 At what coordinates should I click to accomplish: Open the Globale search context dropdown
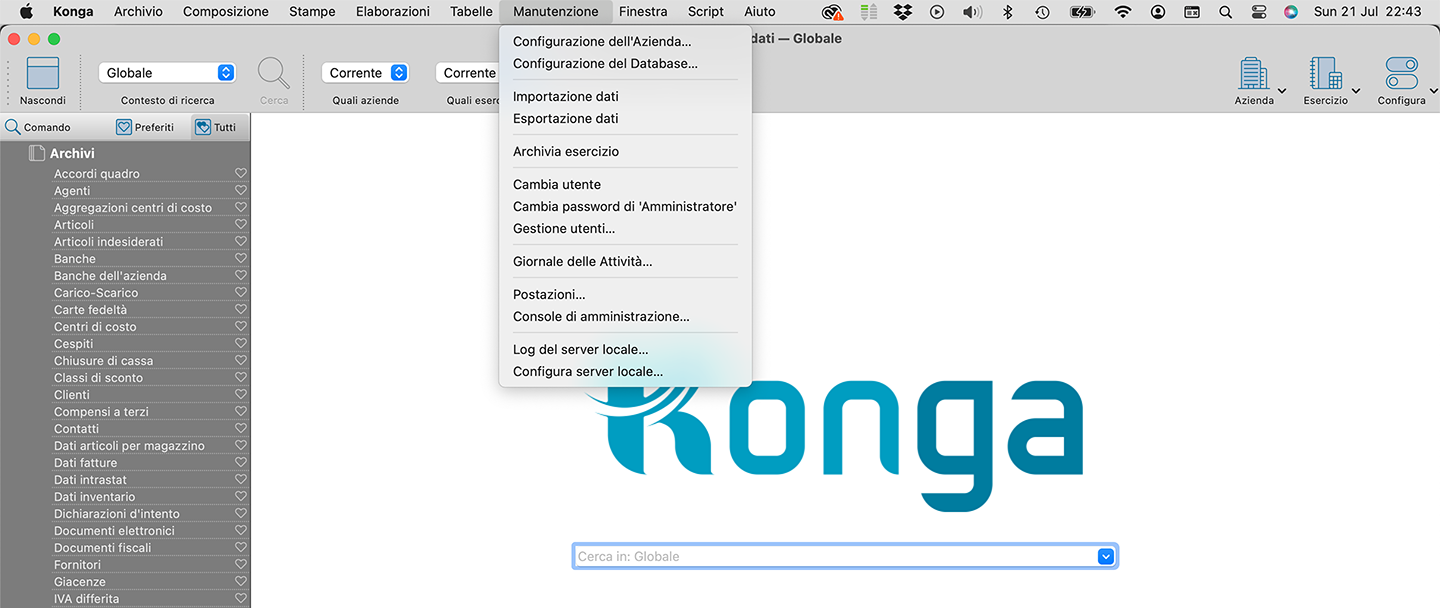[167, 73]
